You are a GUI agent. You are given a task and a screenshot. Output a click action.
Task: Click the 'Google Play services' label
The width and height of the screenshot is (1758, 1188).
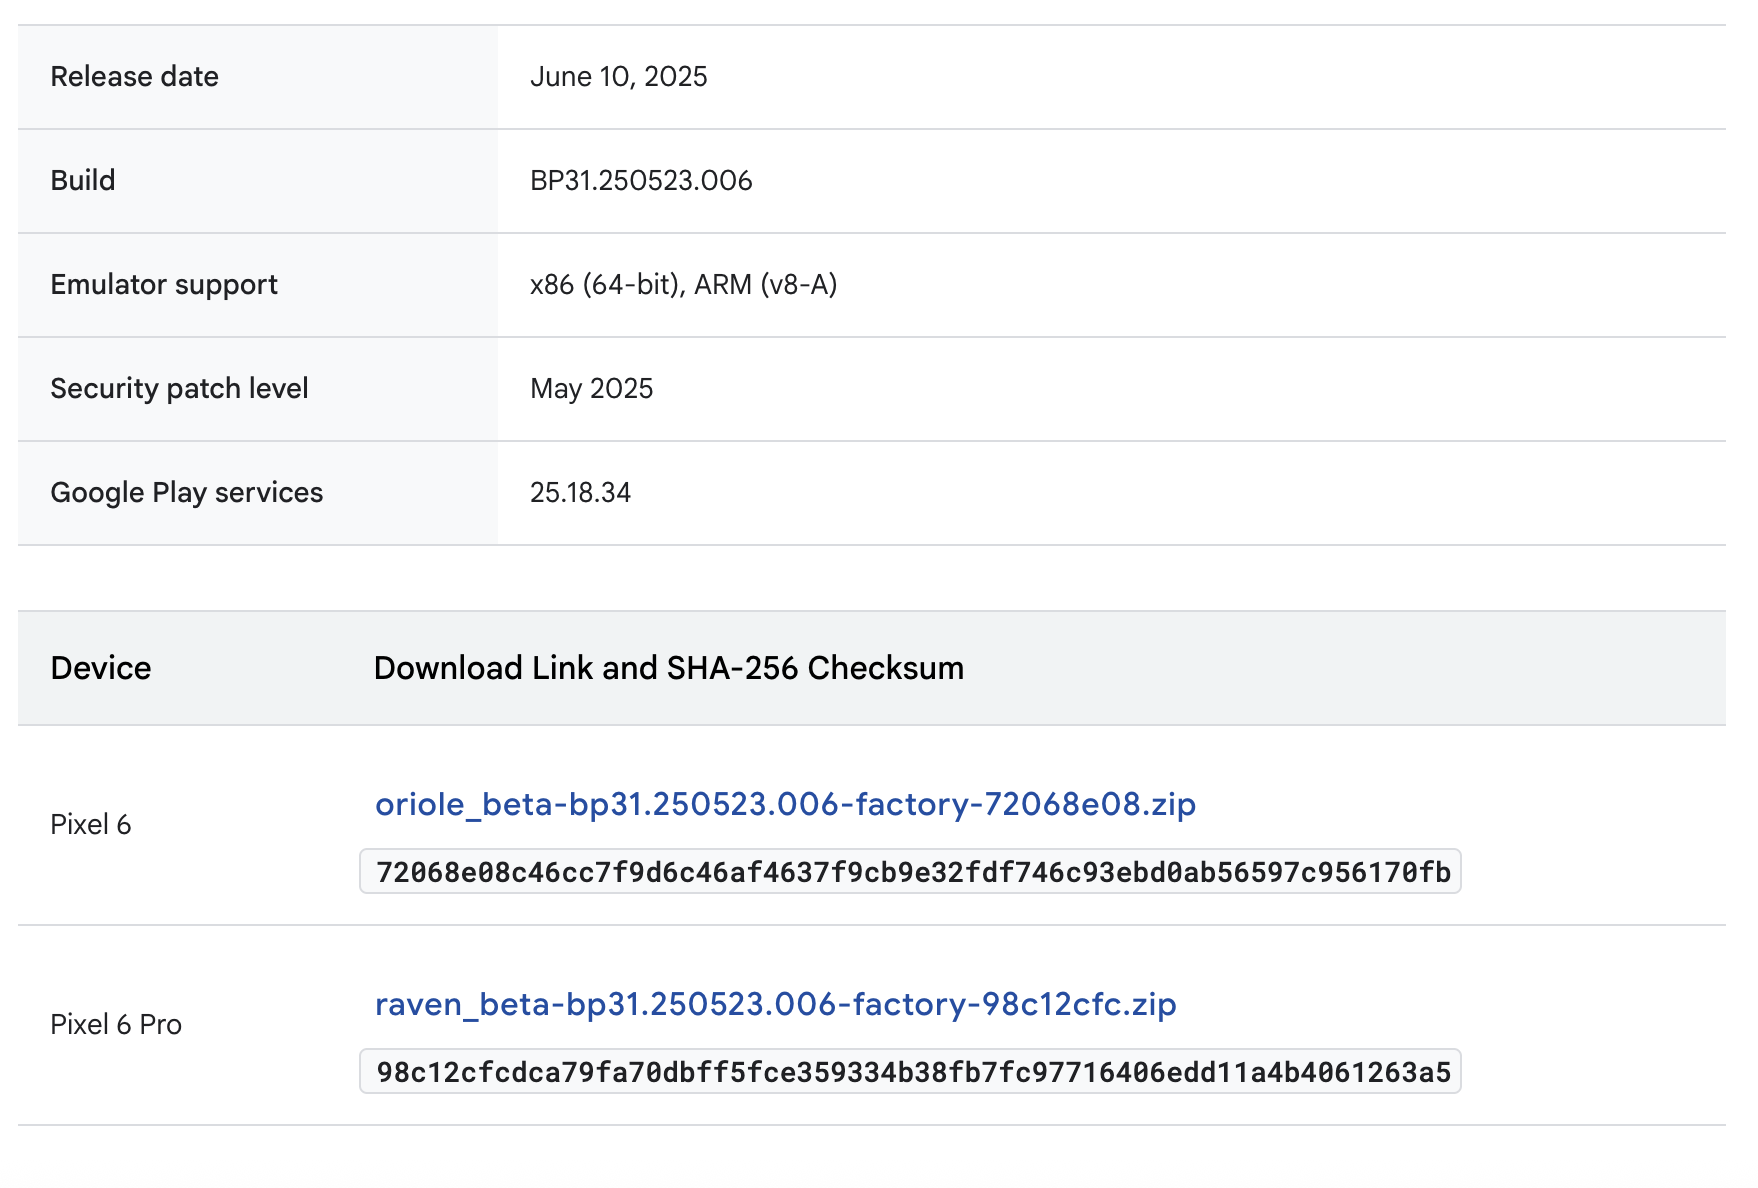point(187,493)
